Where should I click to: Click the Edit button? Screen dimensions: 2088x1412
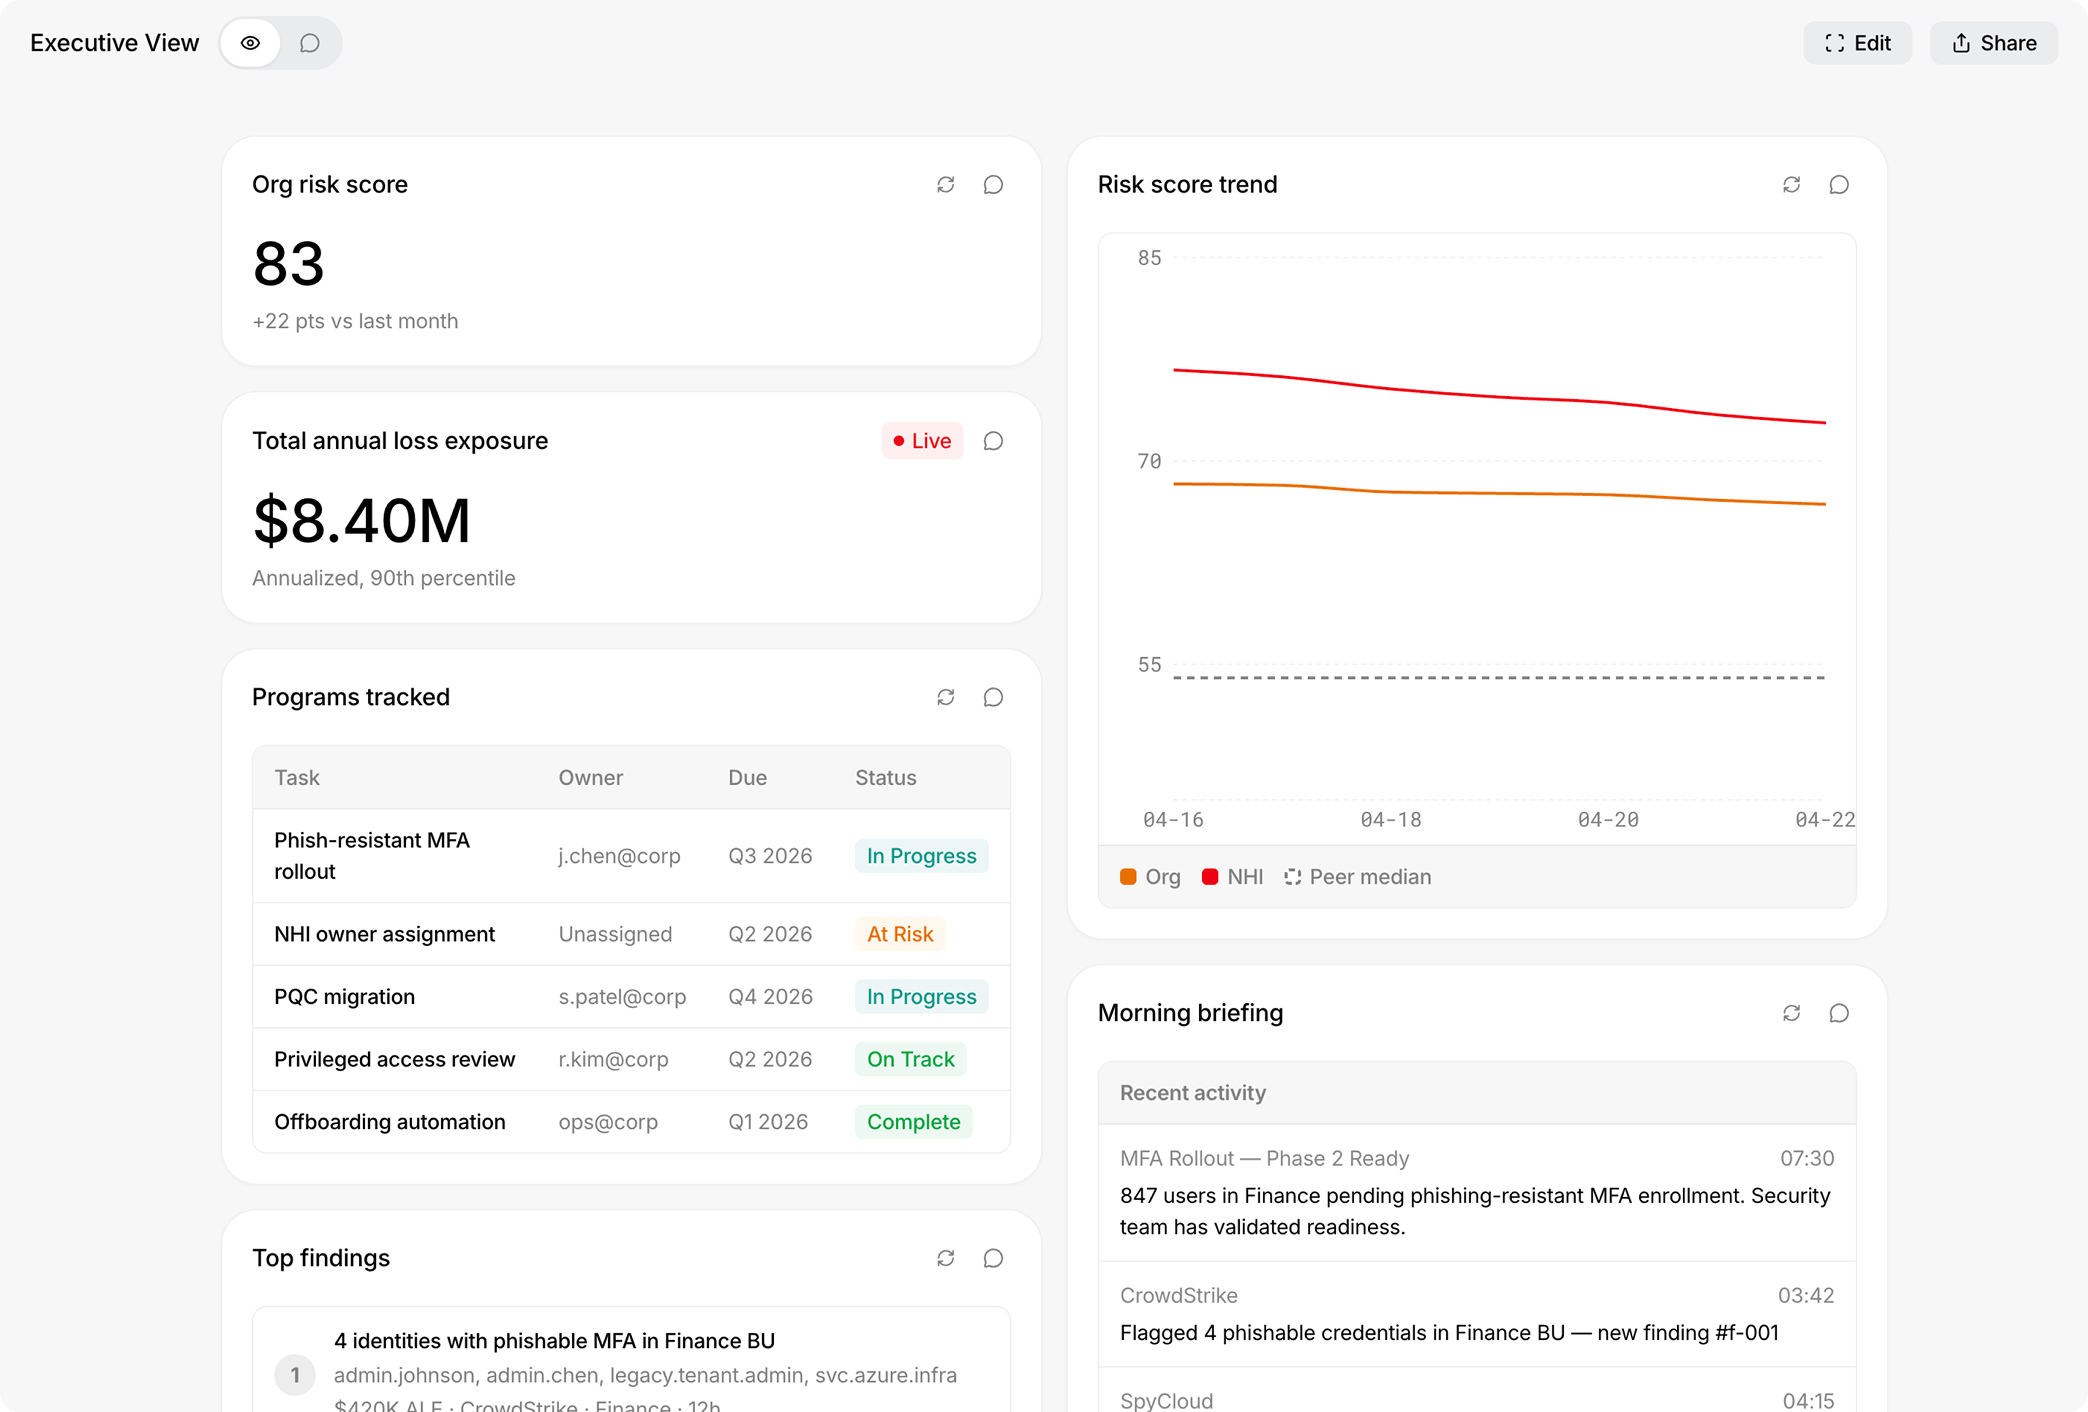point(1857,43)
